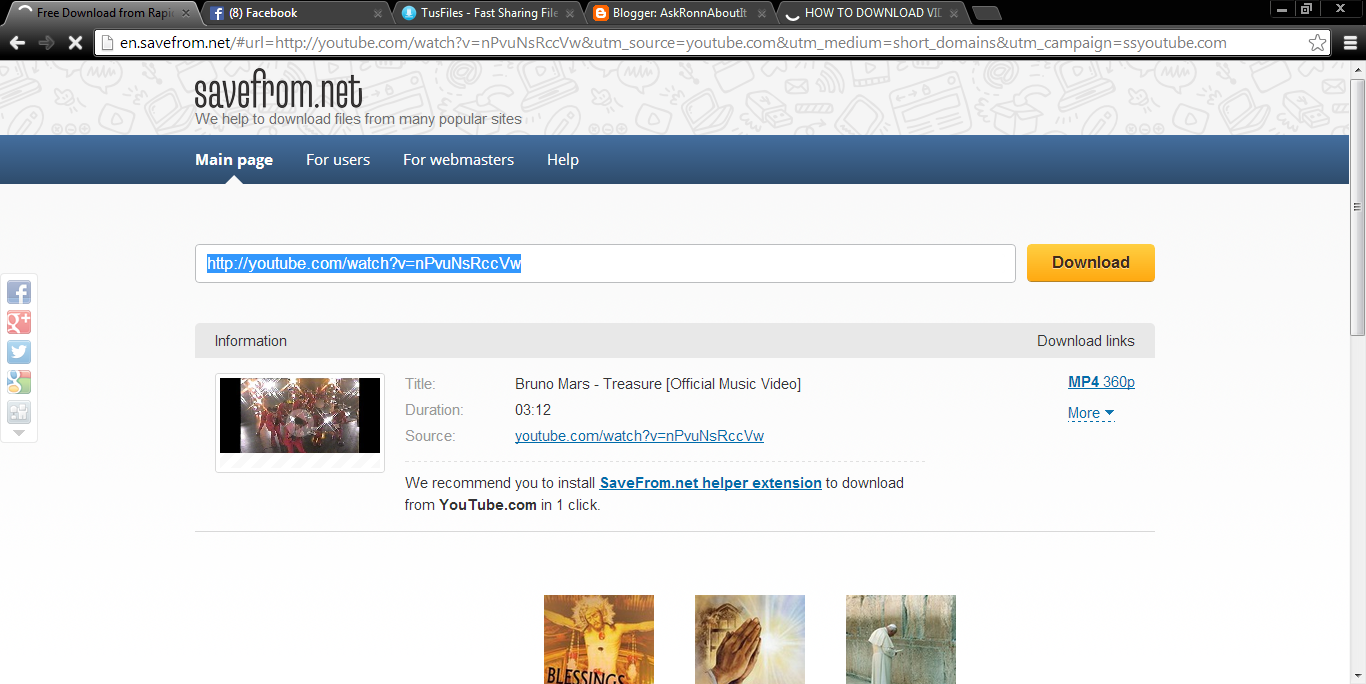1366x684 pixels.
Task: Bookmark this page with the star icon
Action: tap(1318, 43)
